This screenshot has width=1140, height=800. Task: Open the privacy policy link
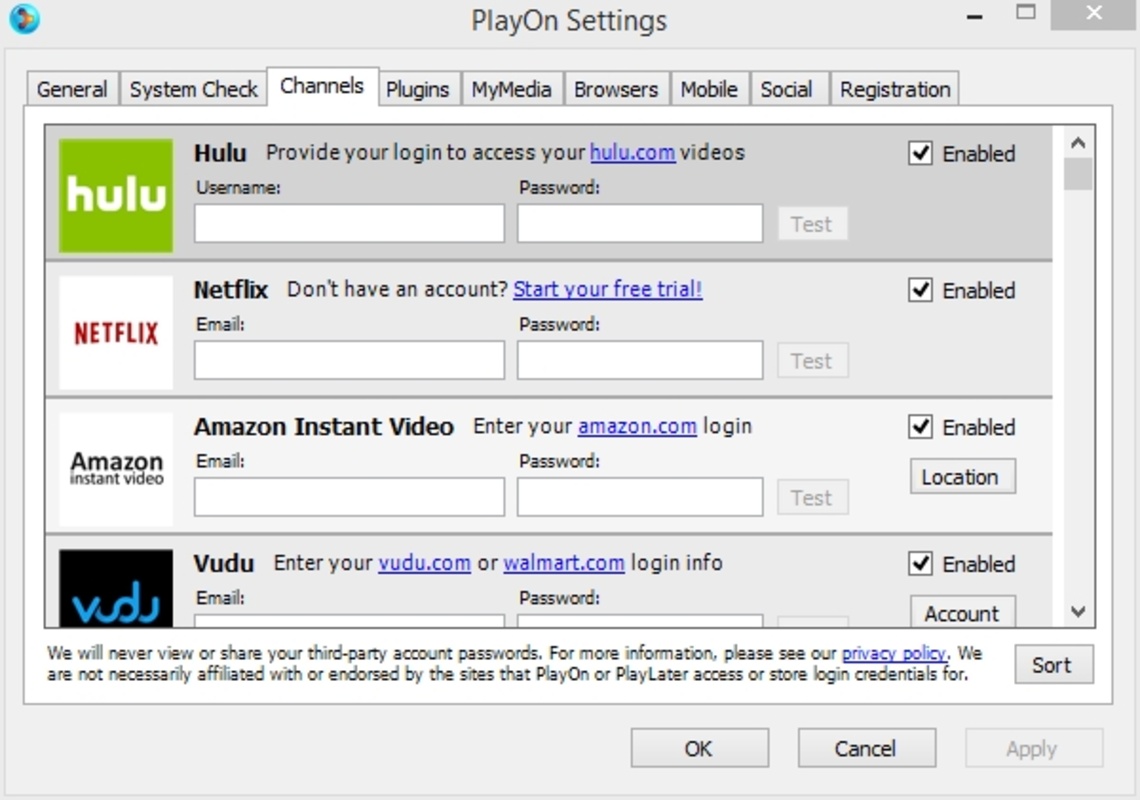(x=893, y=654)
